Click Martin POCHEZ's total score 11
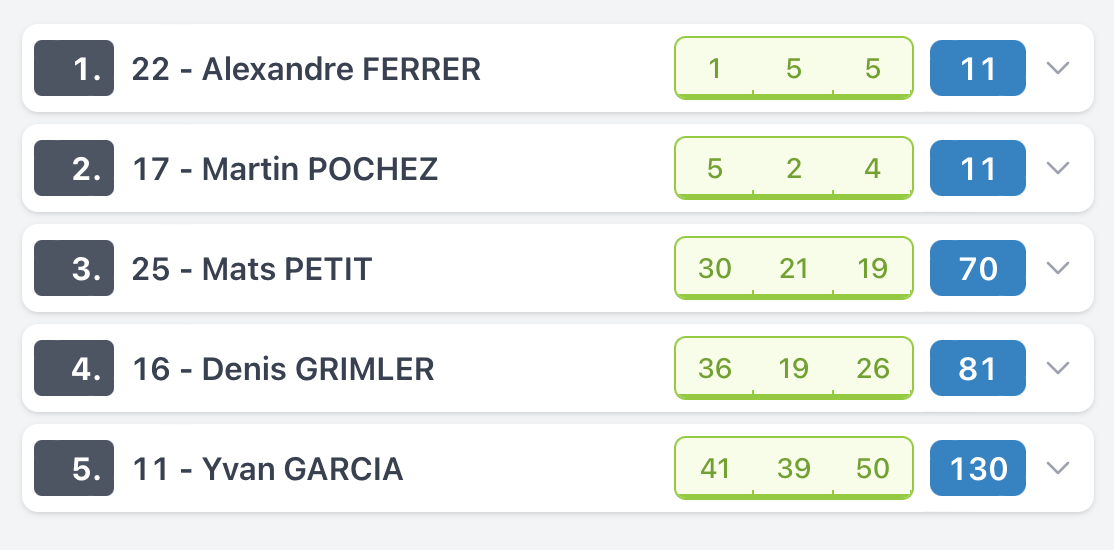Viewport: 1114px width, 550px height. point(978,168)
